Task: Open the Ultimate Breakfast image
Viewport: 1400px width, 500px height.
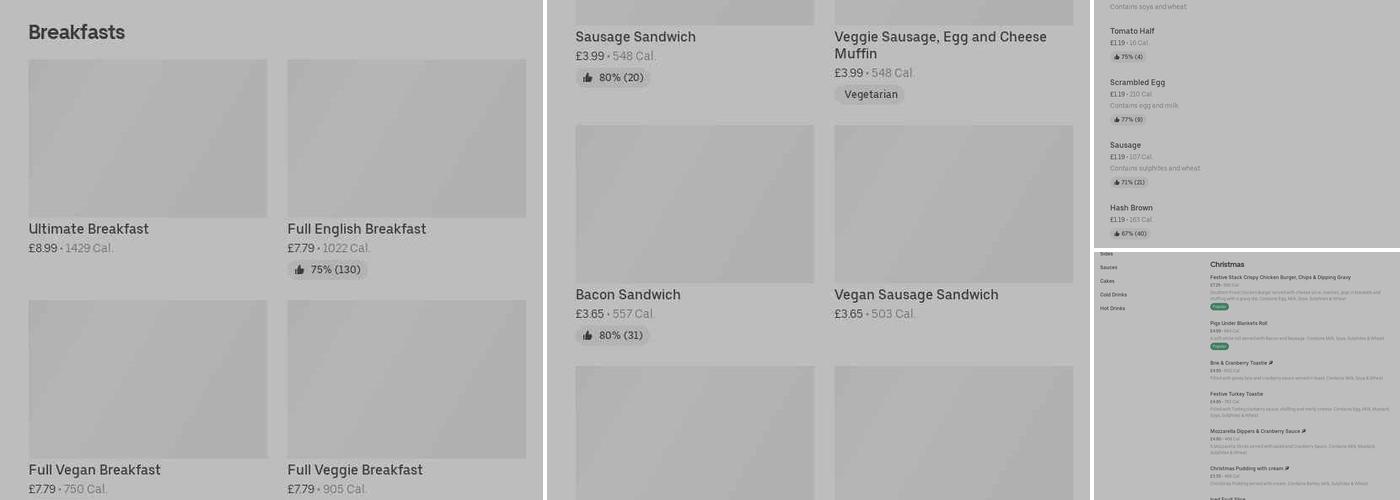Action: (x=147, y=138)
